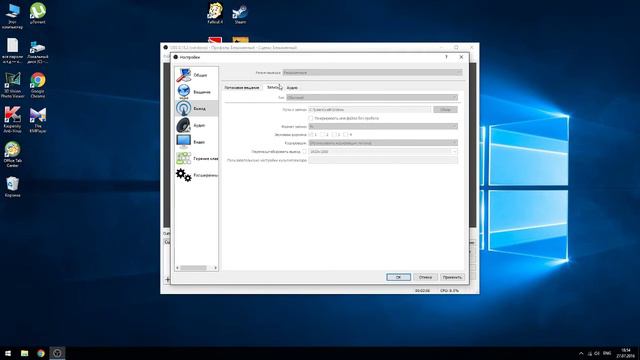
Task: Click the custom muxer settings input field
Action: pos(383,160)
